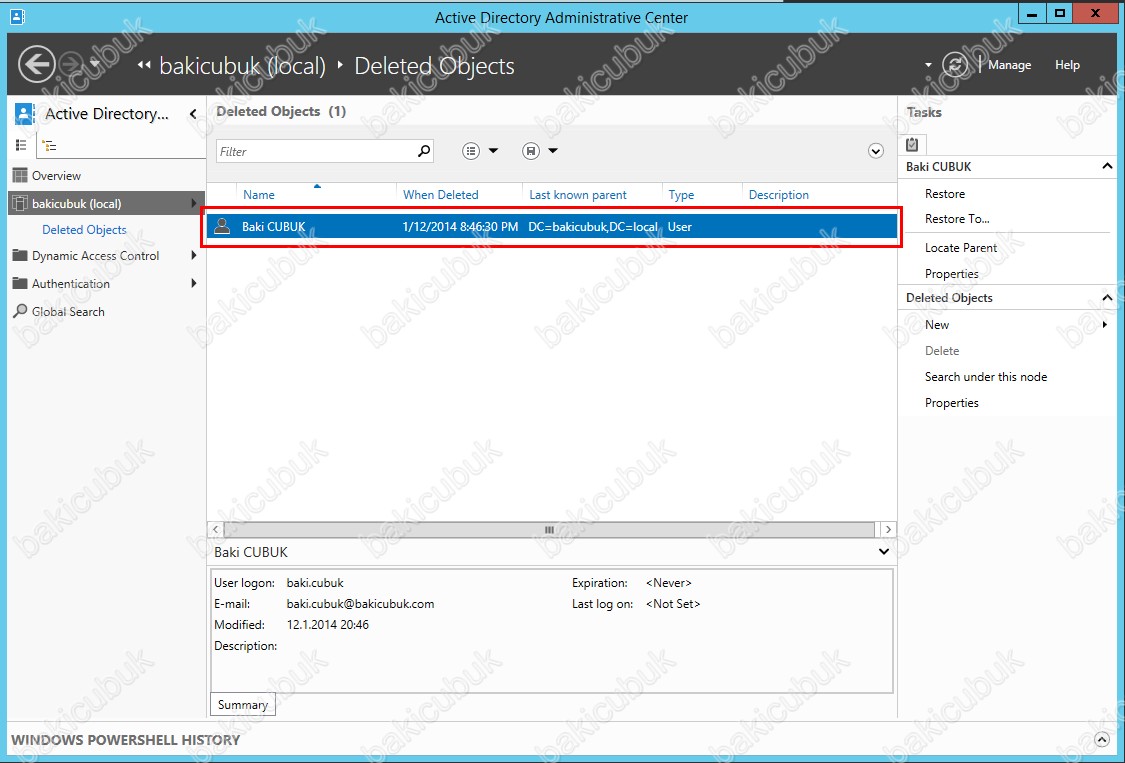The height and width of the screenshot is (763, 1125).
Task: Switch to list view in the navigation pane
Action: (21, 146)
